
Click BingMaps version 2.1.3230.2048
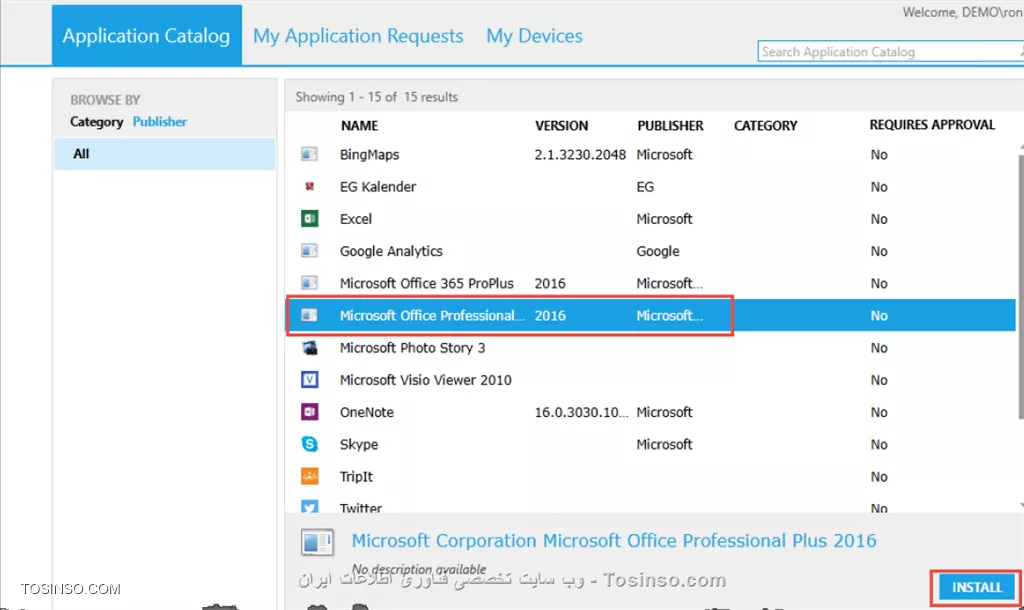580,155
